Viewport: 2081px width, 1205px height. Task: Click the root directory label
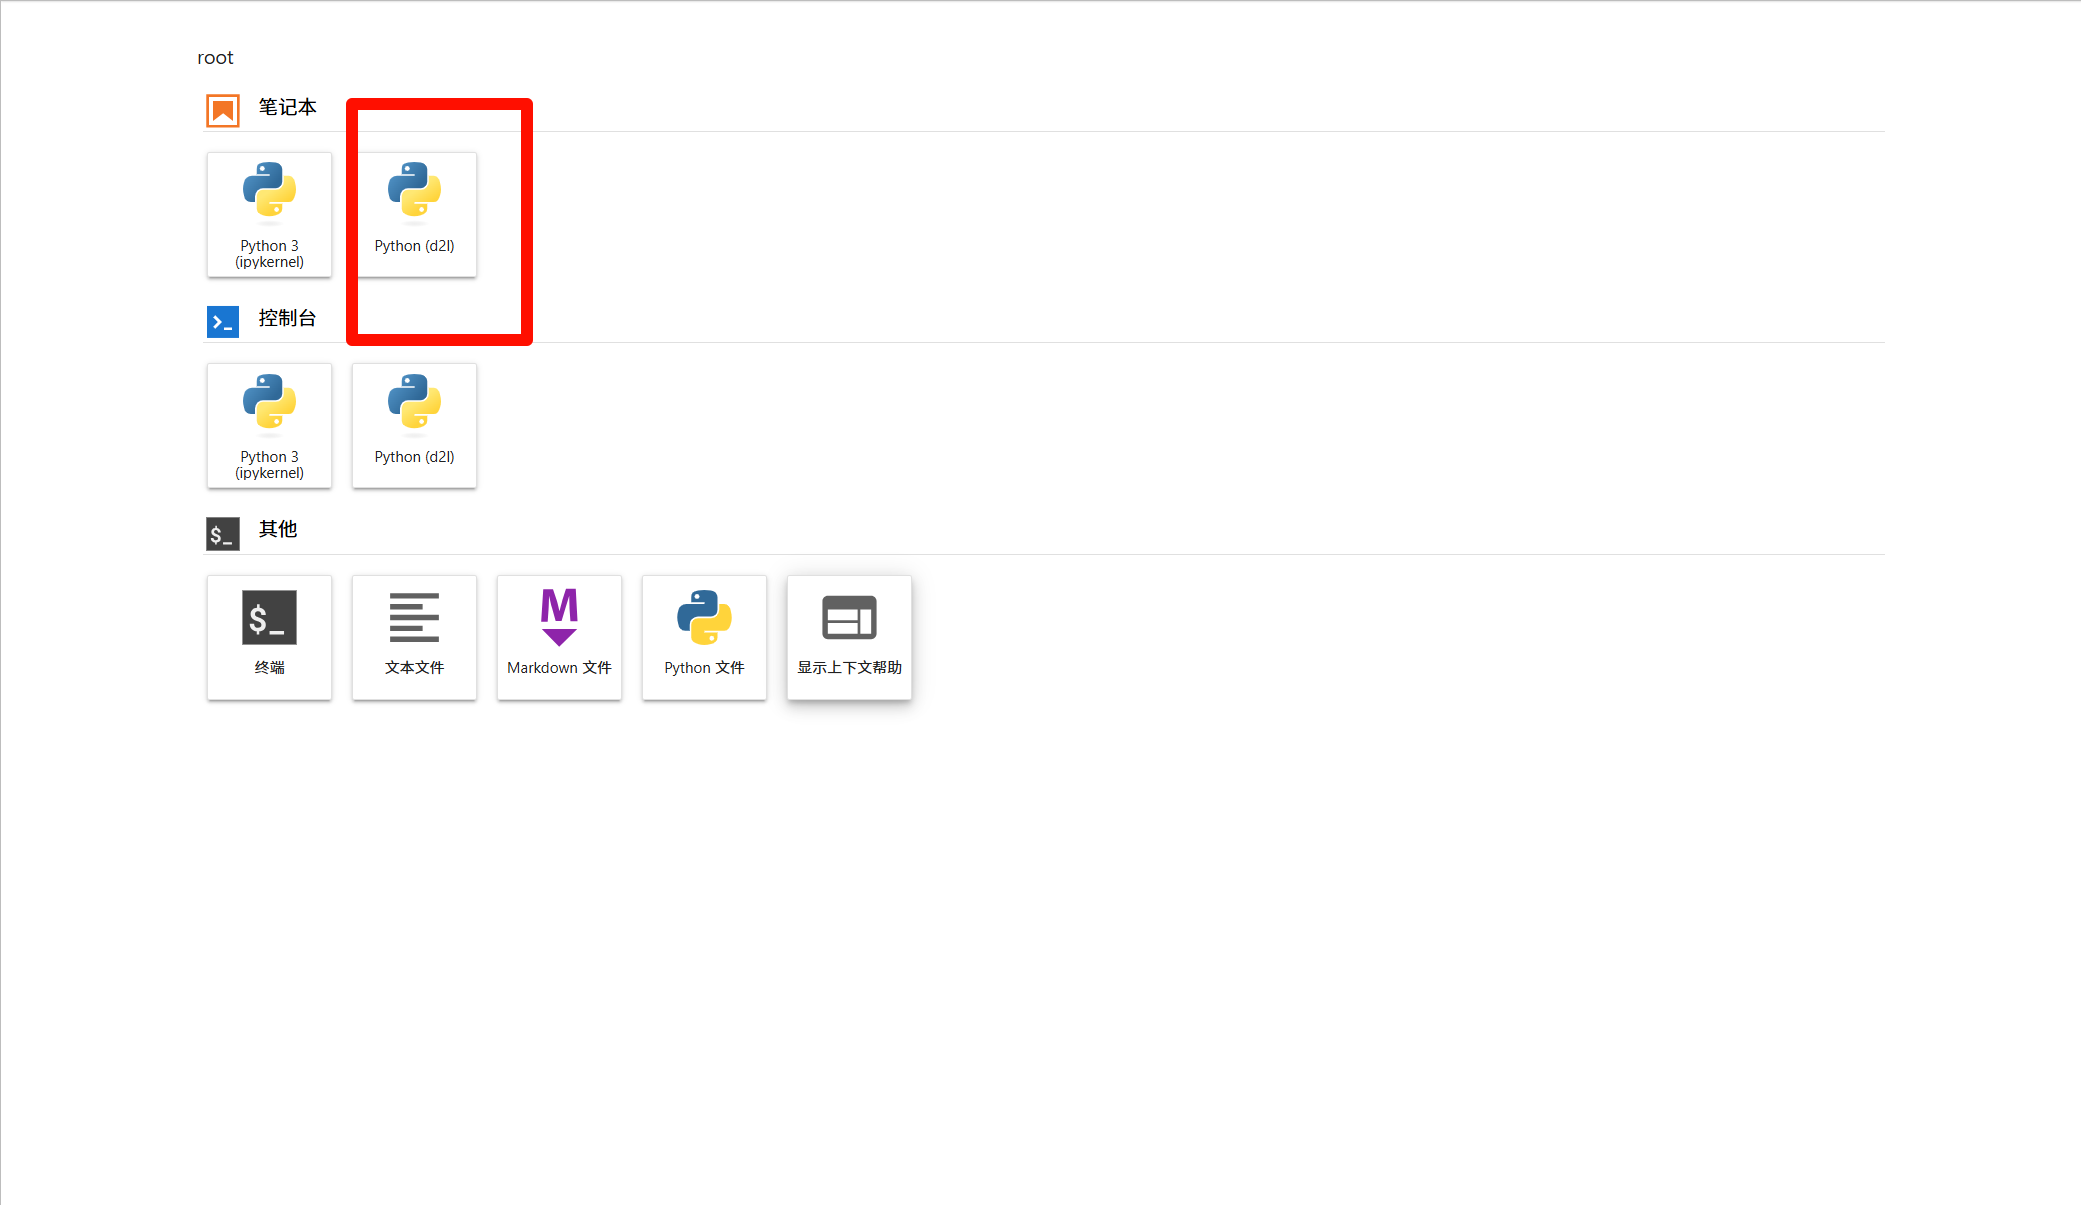[215, 58]
